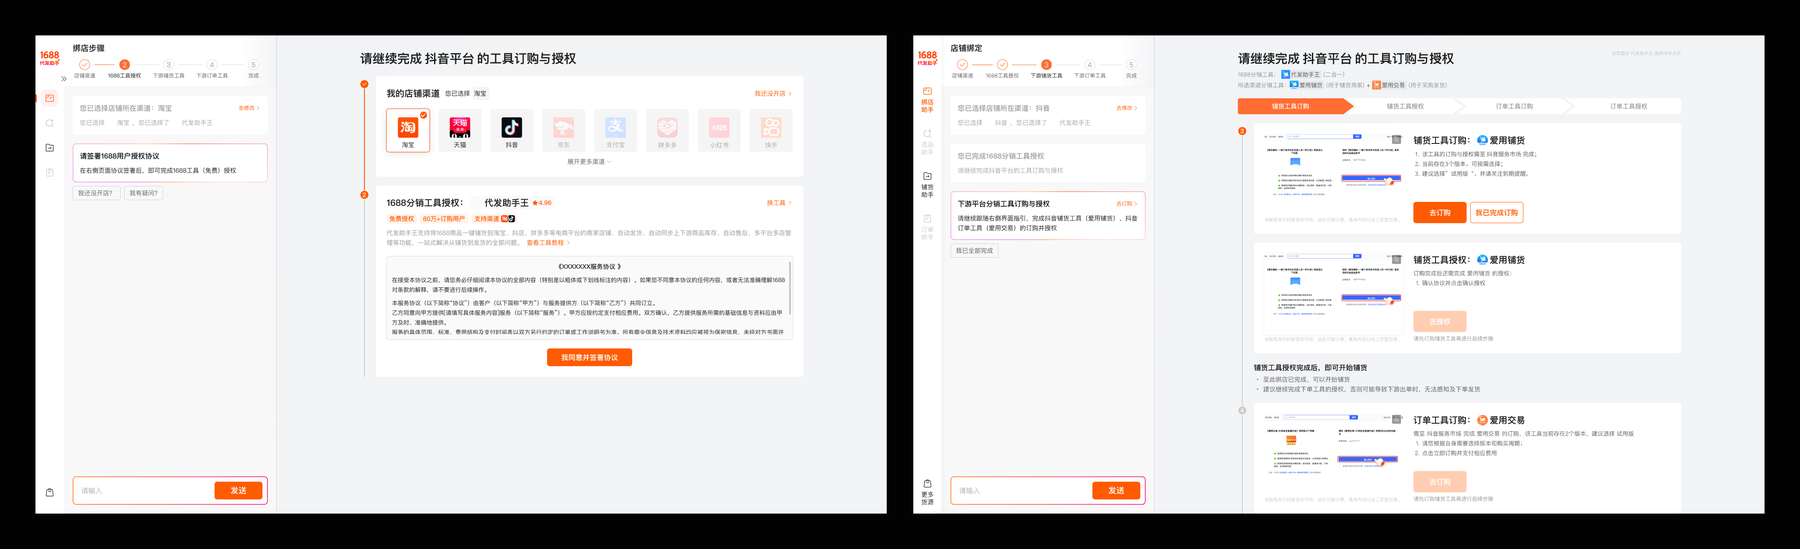1800x549 pixels.
Task: Open the 绑店 sidebar icon in left window
Action: coord(49,98)
